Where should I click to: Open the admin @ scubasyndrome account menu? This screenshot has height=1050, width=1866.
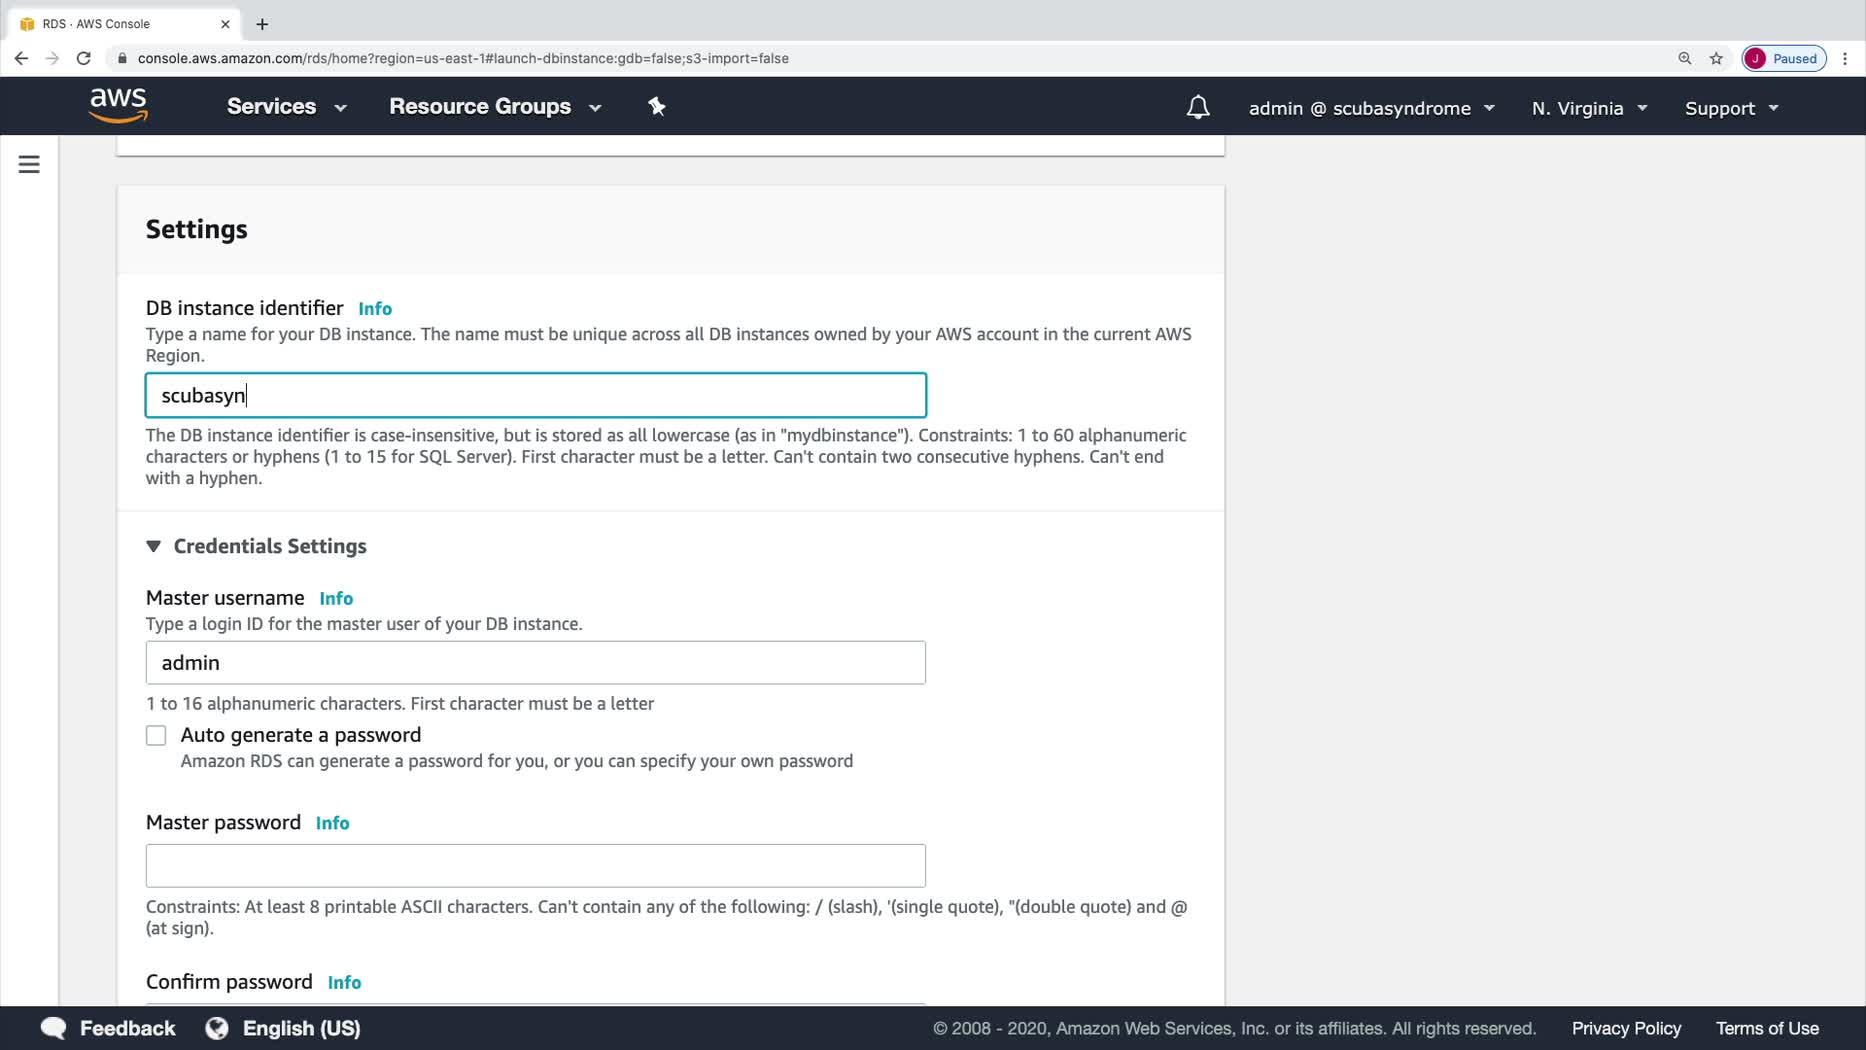click(1371, 108)
